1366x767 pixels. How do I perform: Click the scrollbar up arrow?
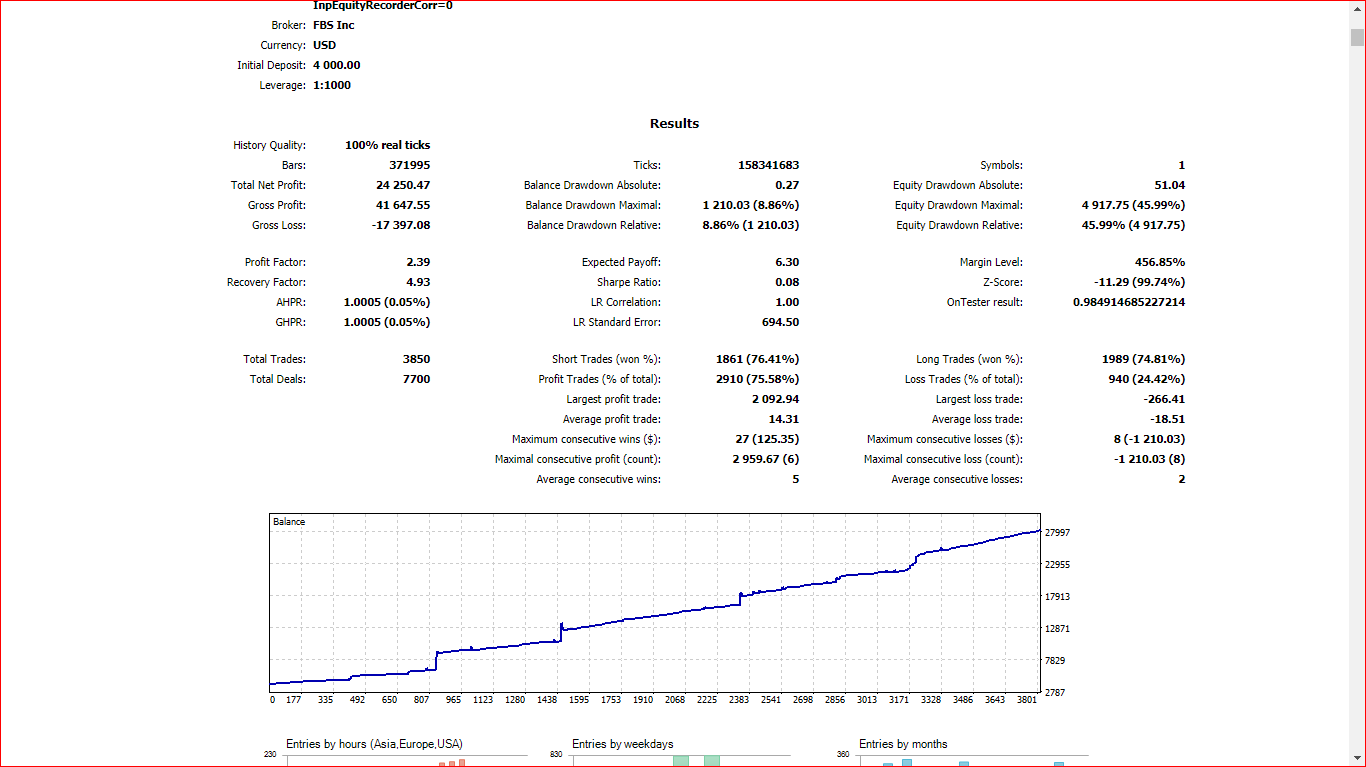point(1357,9)
